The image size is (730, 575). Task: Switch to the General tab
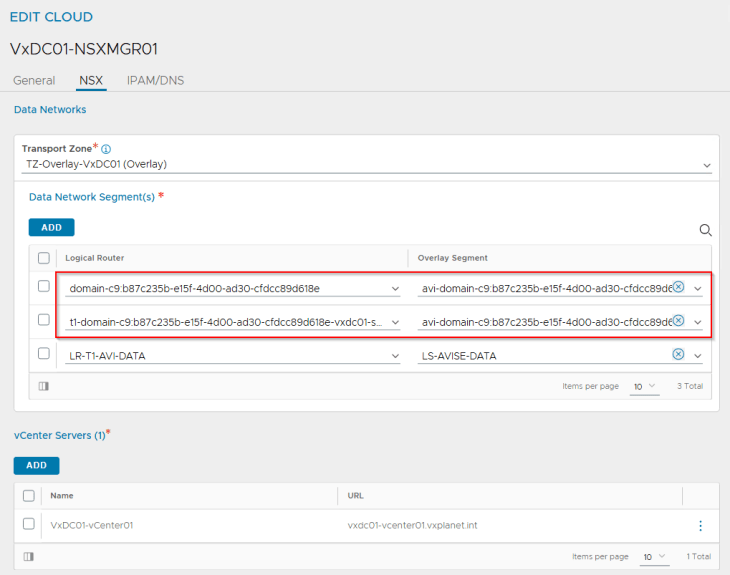click(34, 80)
